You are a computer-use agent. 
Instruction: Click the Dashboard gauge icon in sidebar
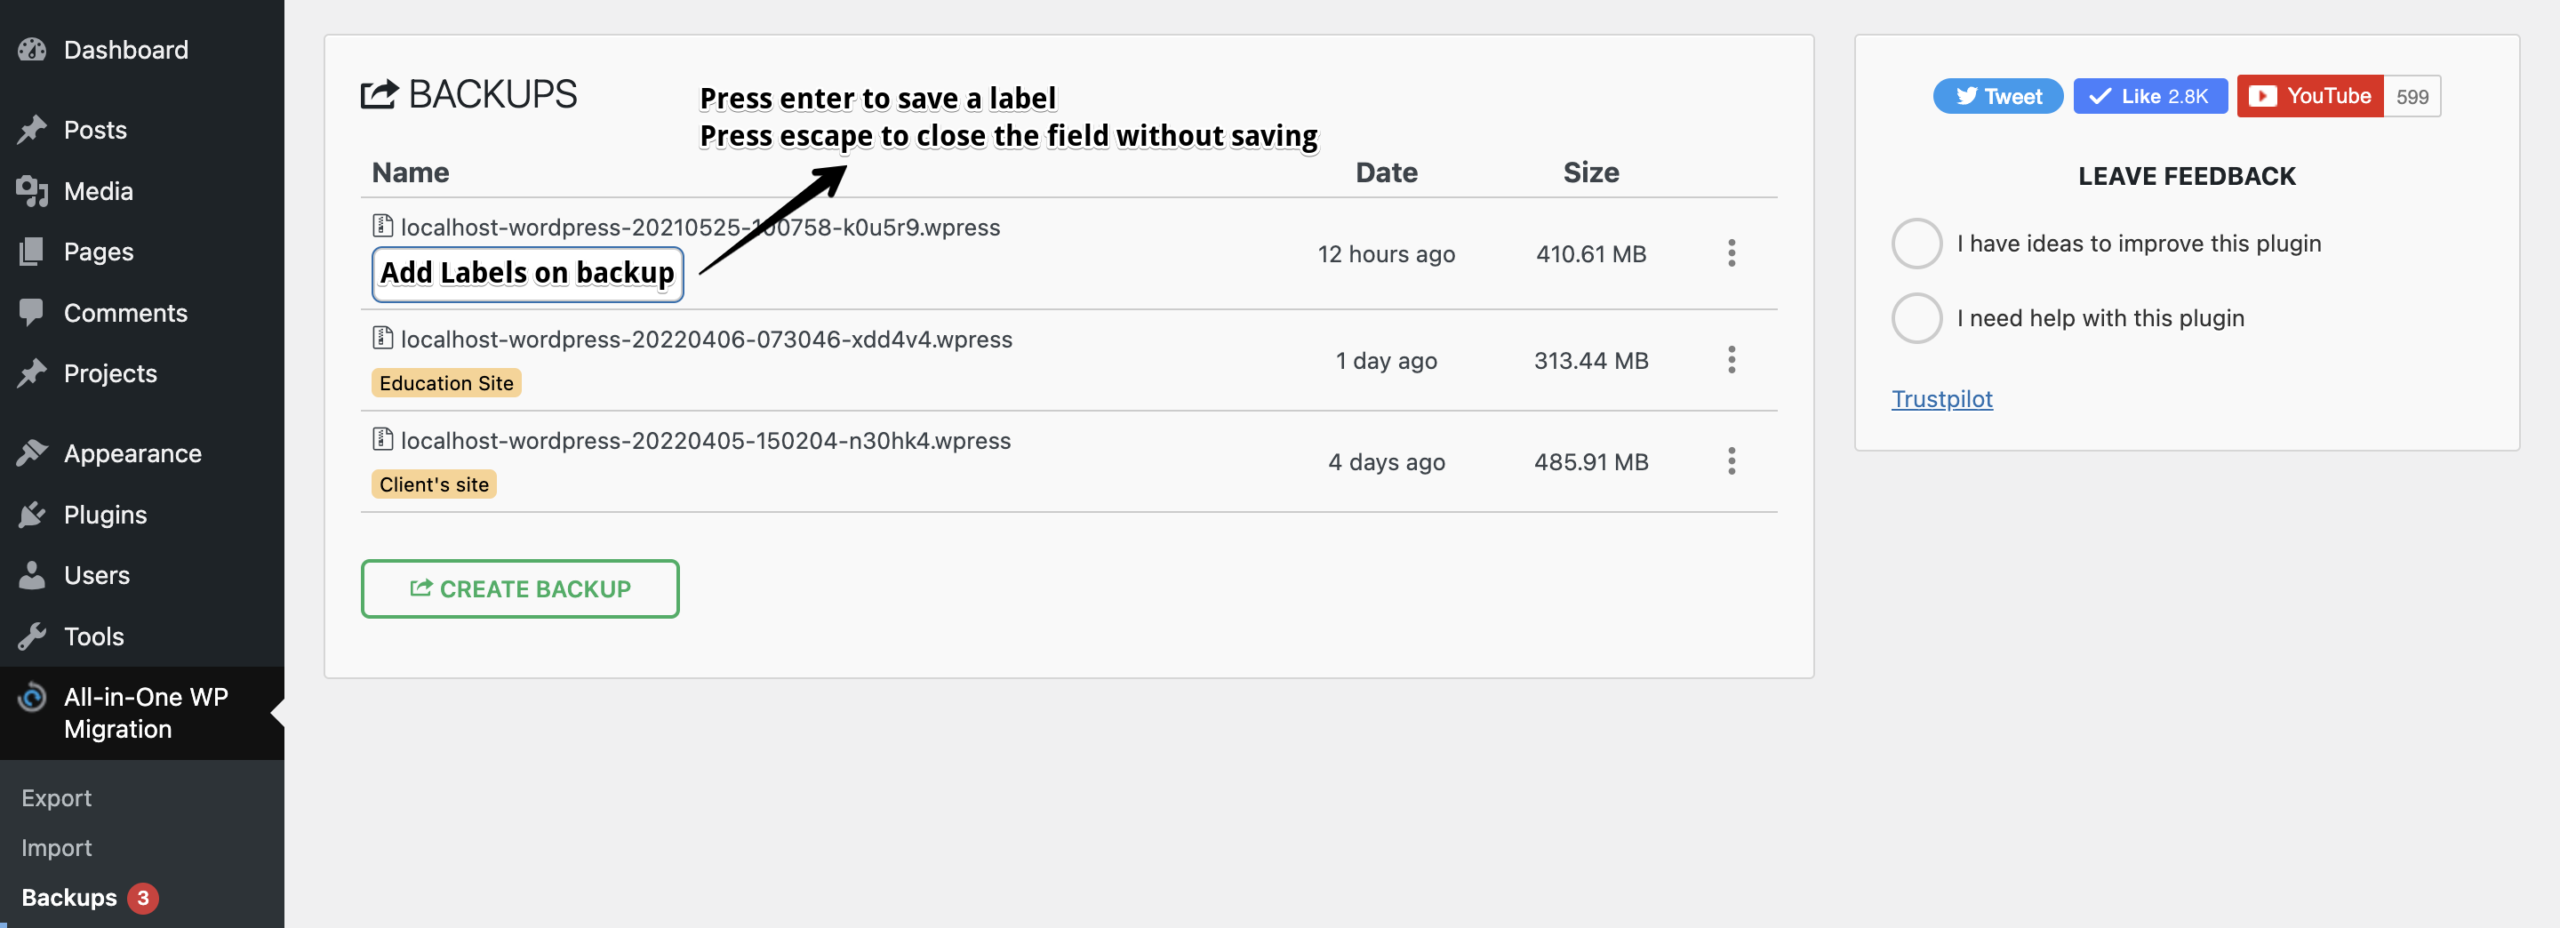(32, 50)
